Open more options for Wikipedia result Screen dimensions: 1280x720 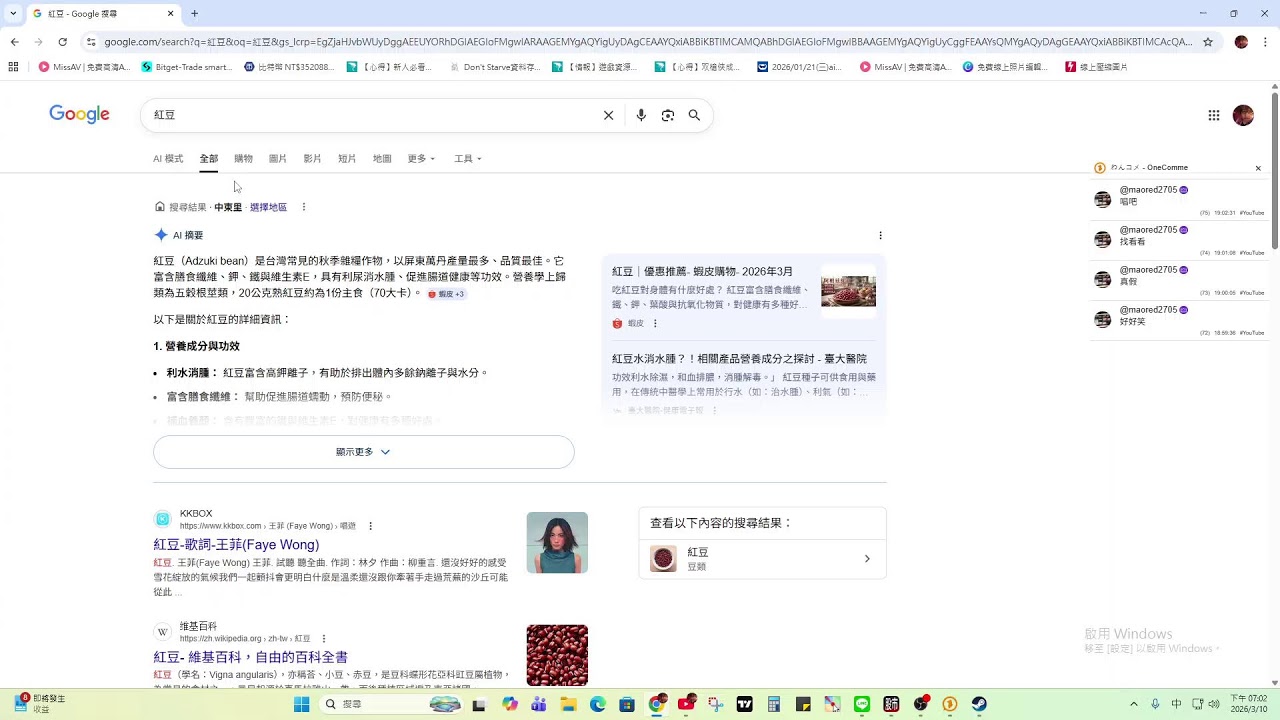[323, 639]
